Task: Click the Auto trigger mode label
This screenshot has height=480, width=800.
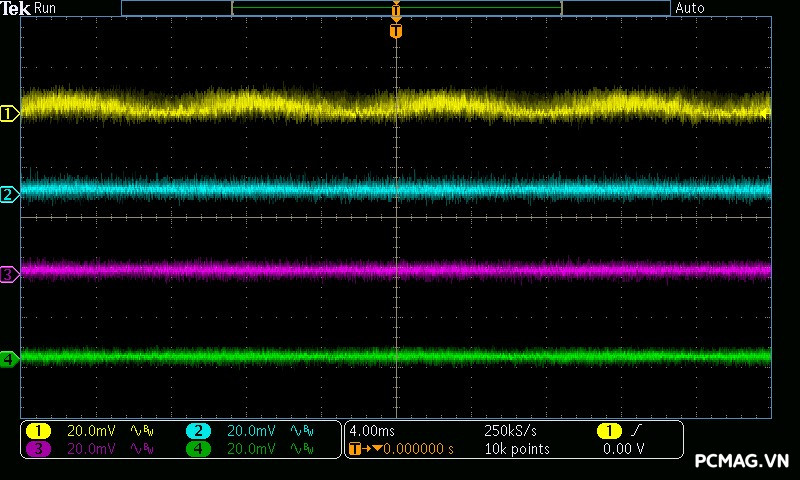Action: click(x=690, y=8)
